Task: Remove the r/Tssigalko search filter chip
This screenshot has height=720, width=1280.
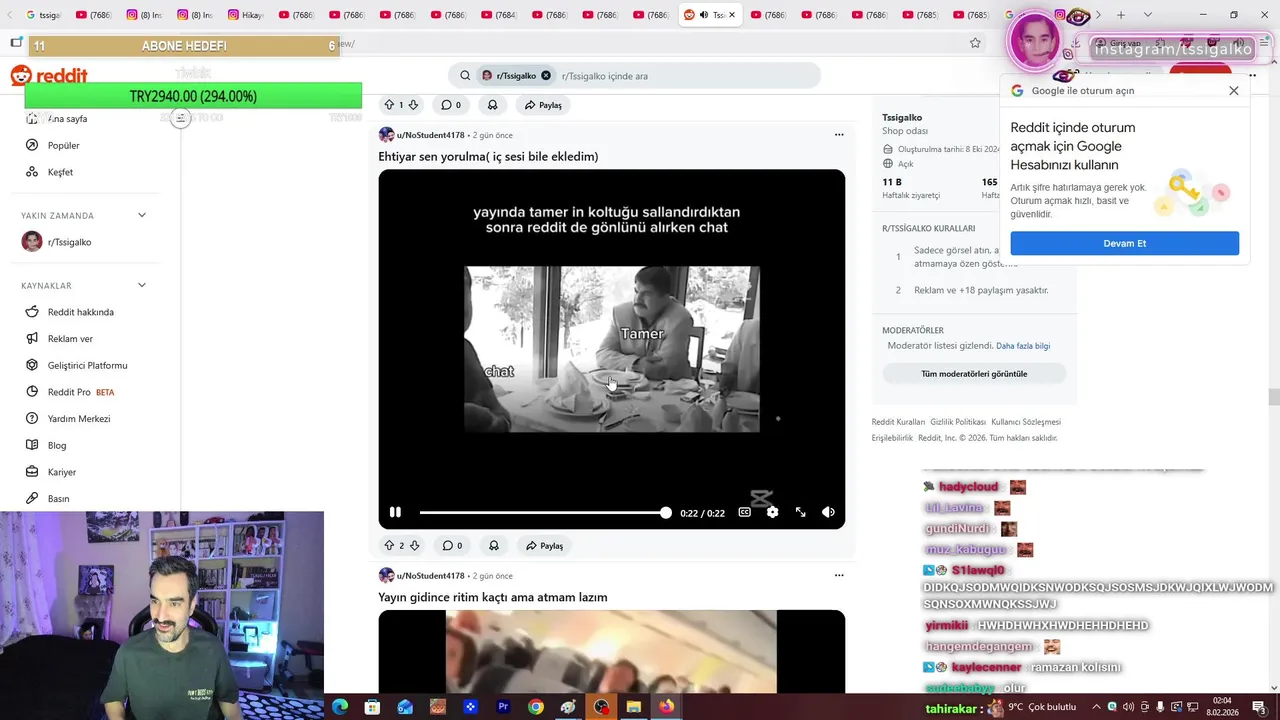Action: coord(546,76)
